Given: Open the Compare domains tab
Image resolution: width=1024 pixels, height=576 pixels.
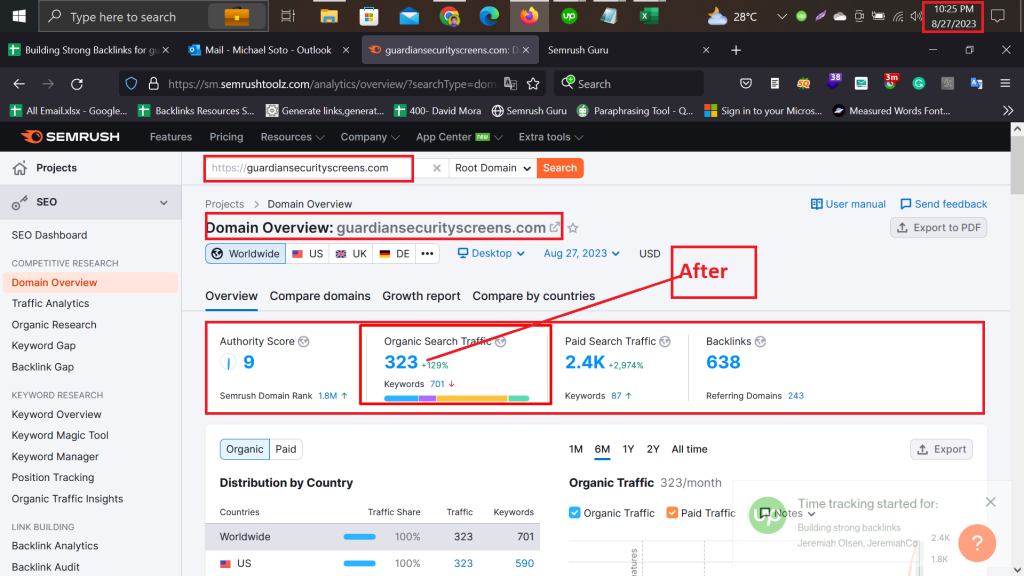Looking at the screenshot, I should point(320,296).
